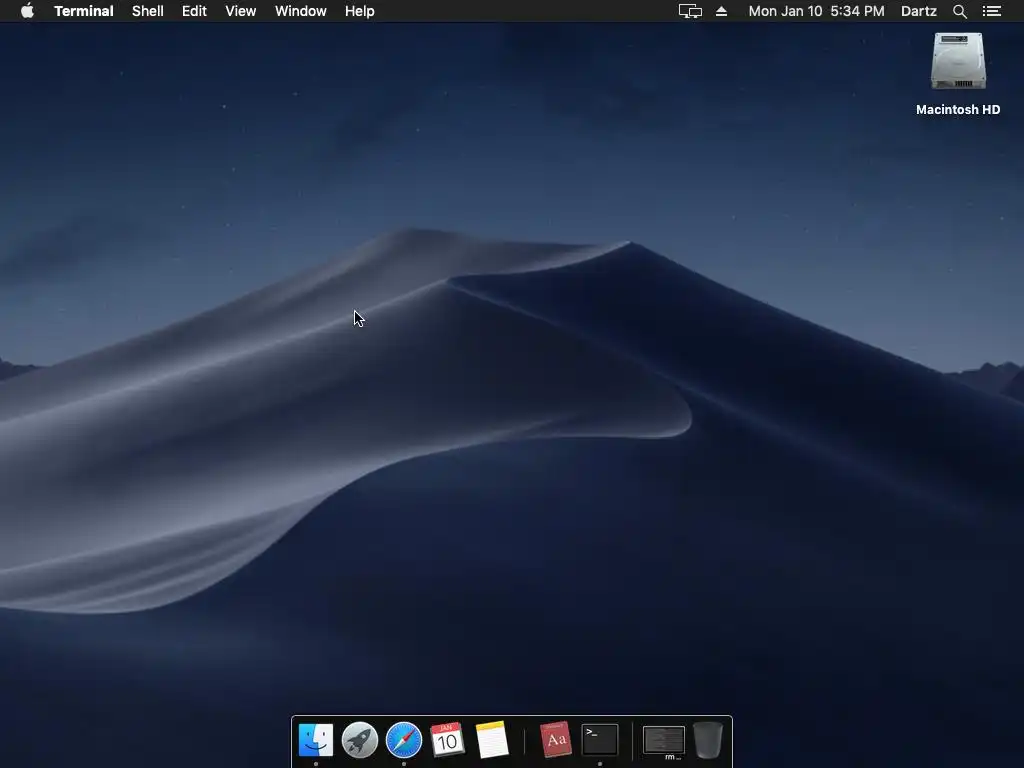Open the Help menu

click(360, 11)
